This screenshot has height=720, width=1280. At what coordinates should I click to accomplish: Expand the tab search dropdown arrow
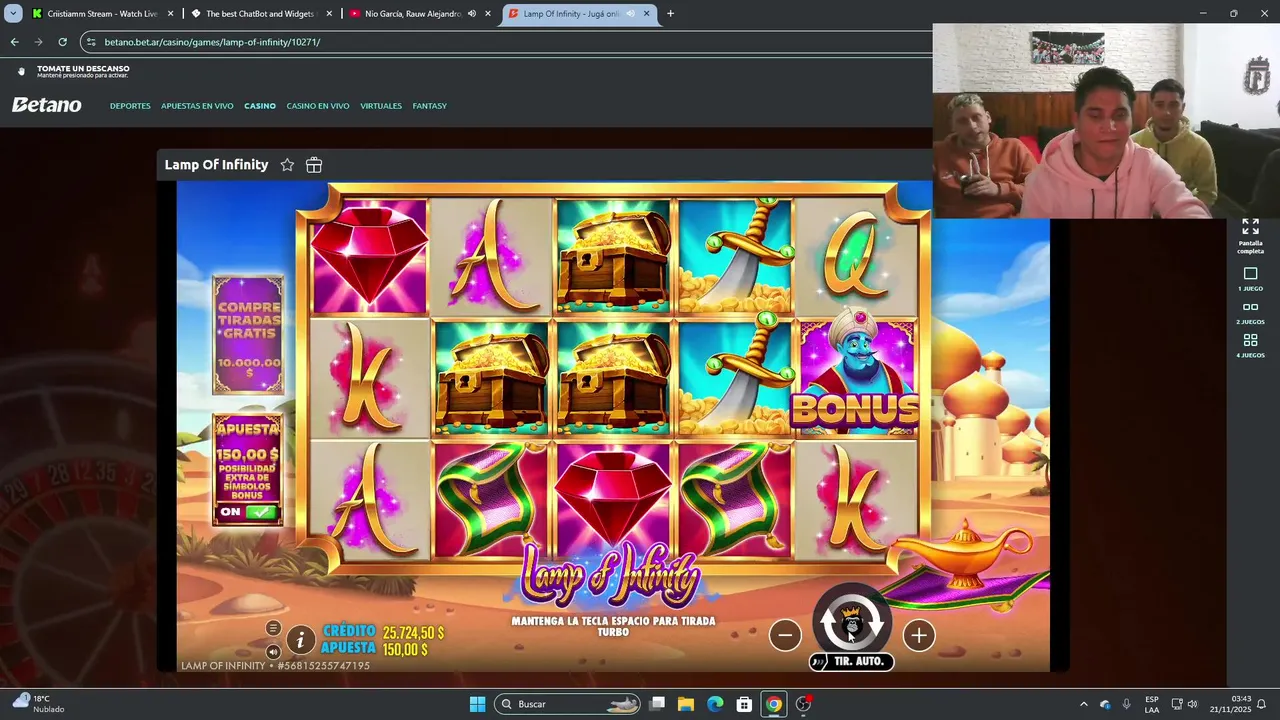coord(13,14)
